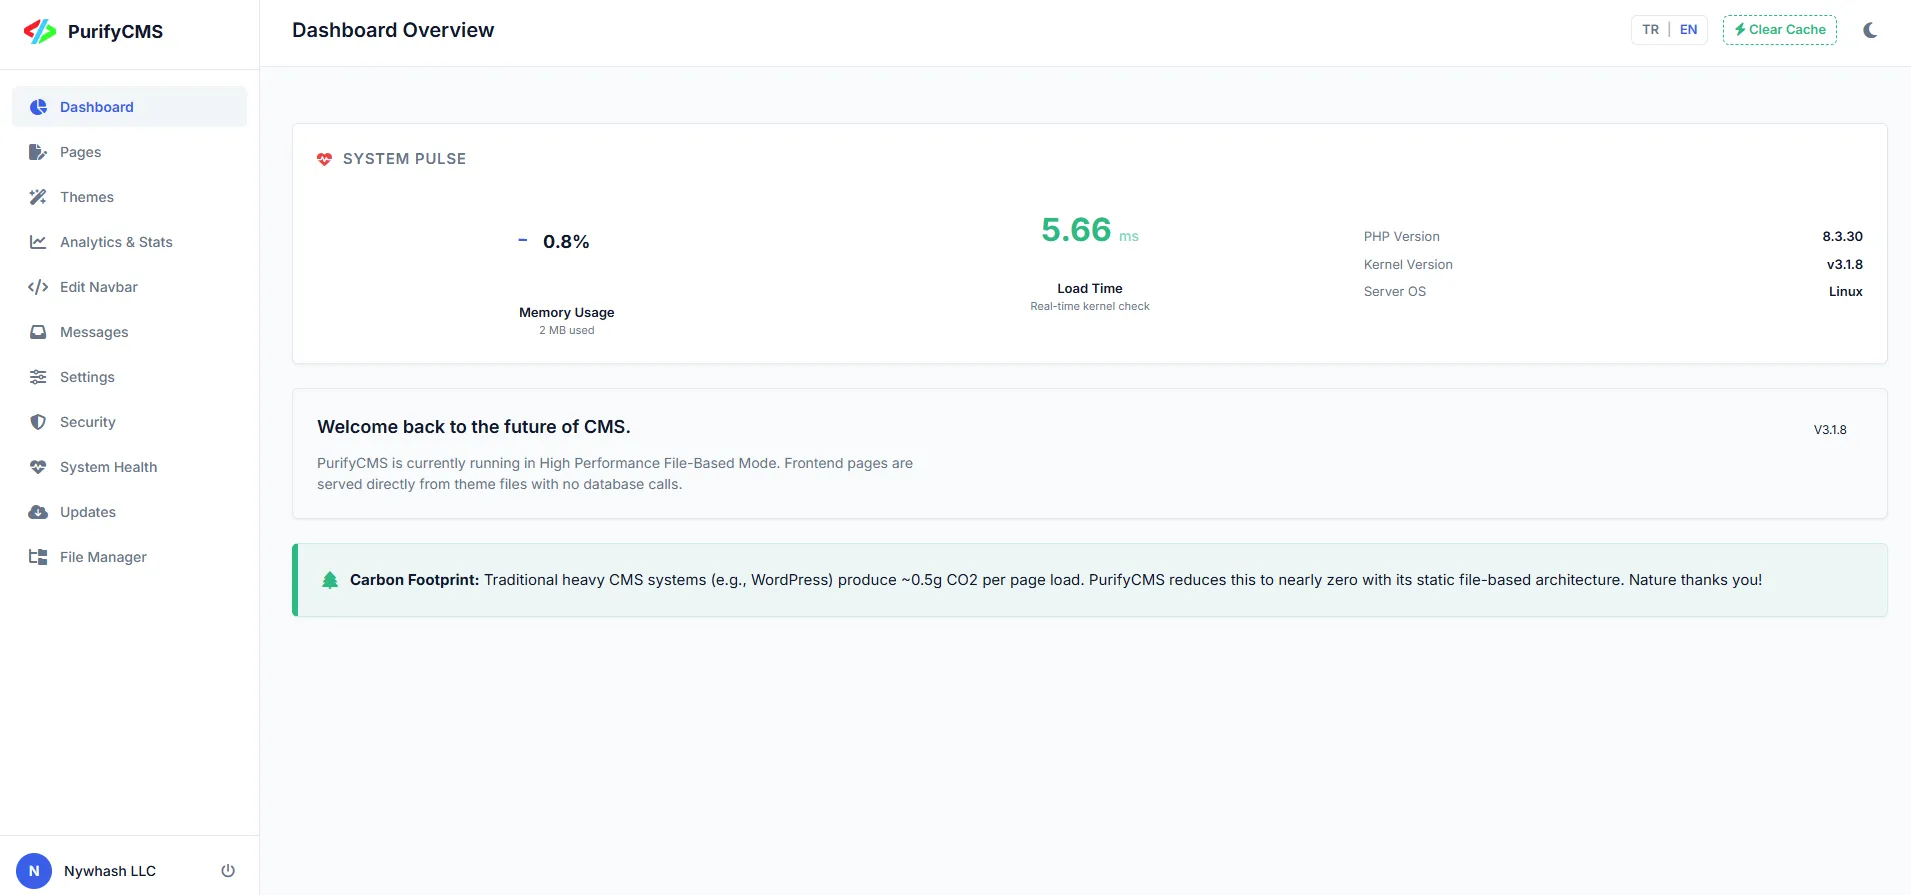Go to Themes section
The width and height of the screenshot is (1911, 895).
pos(129,197)
